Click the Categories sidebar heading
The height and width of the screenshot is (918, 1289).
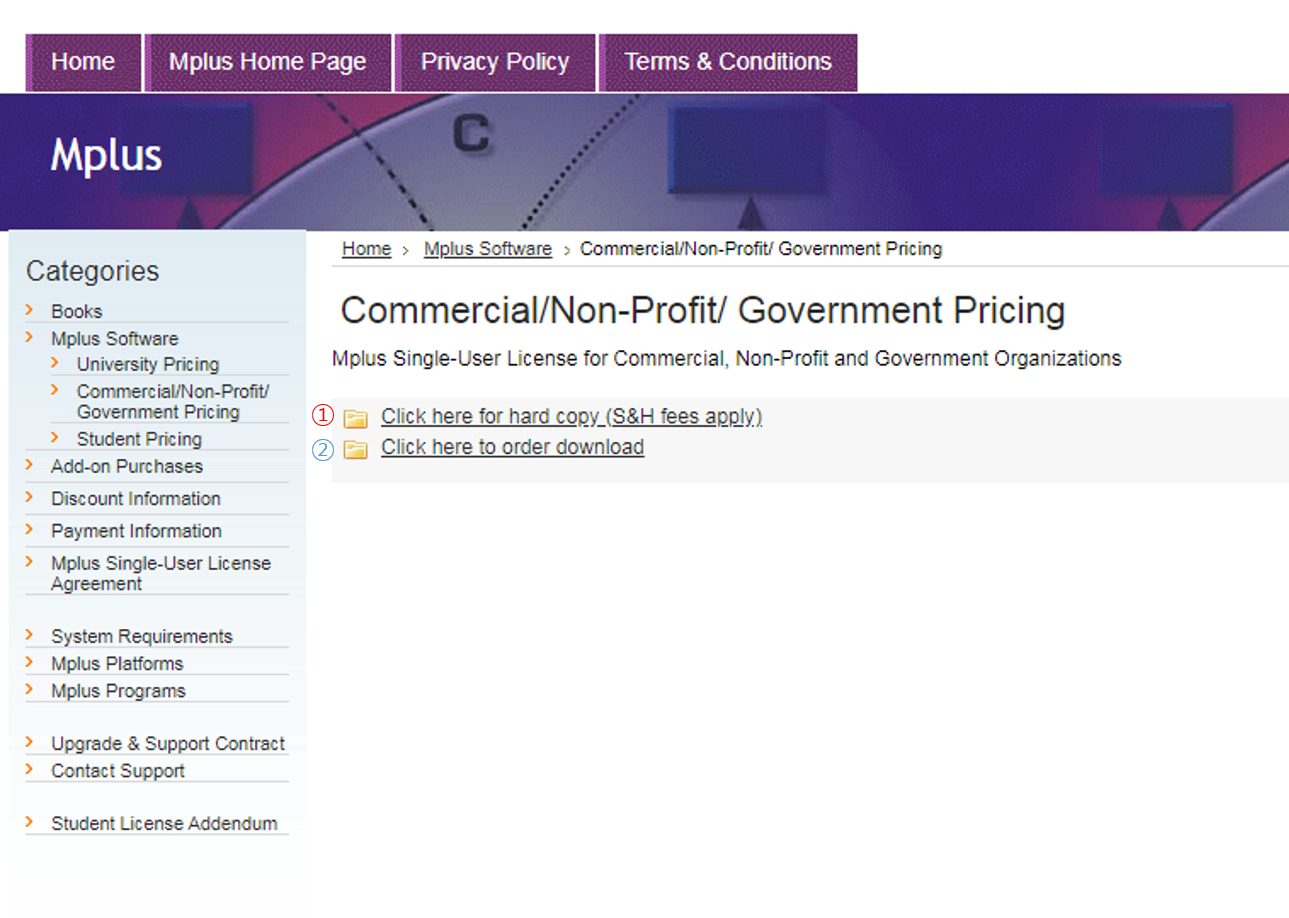pyautogui.click(x=92, y=271)
